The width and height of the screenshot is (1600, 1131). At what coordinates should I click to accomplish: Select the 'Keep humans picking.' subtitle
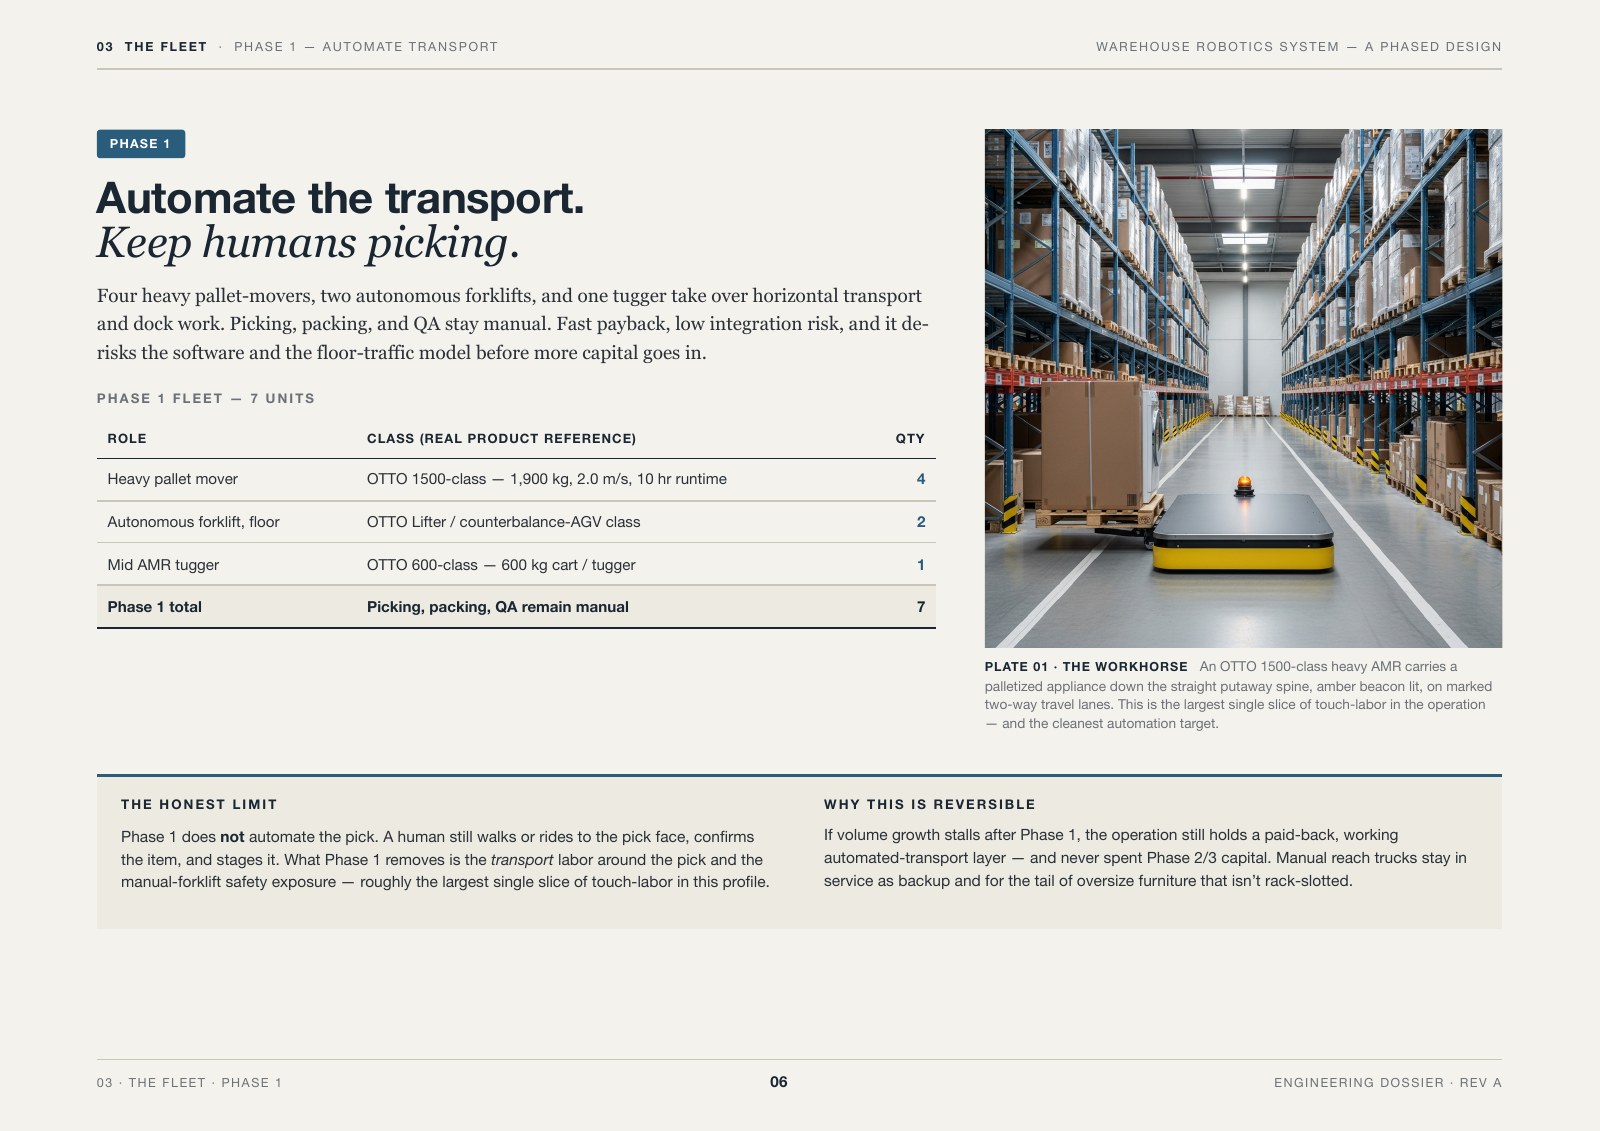click(x=308, y=243)
